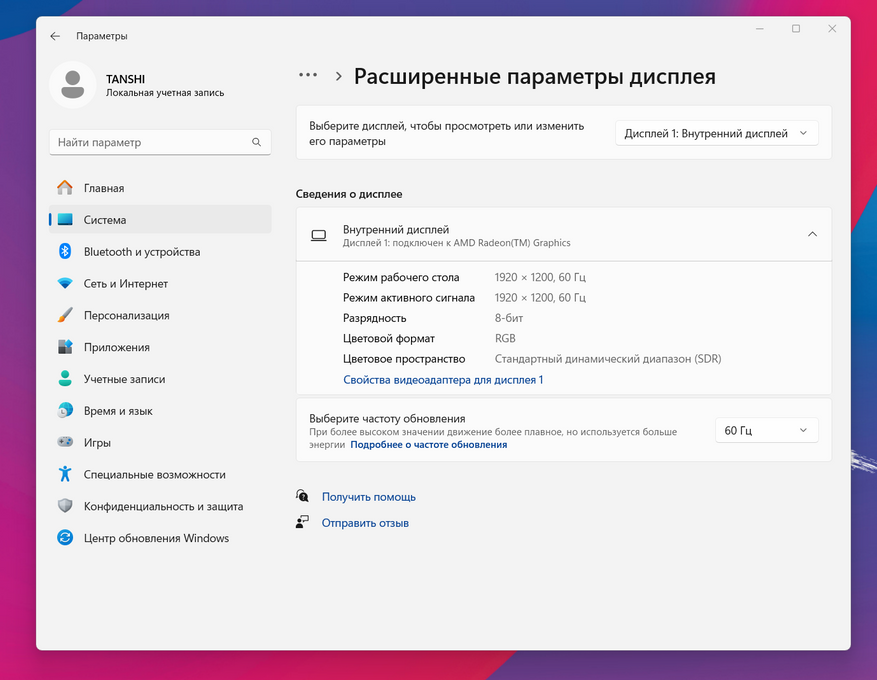Close the Параметры window
Screen dimensions: 877x680
(832, 29)
